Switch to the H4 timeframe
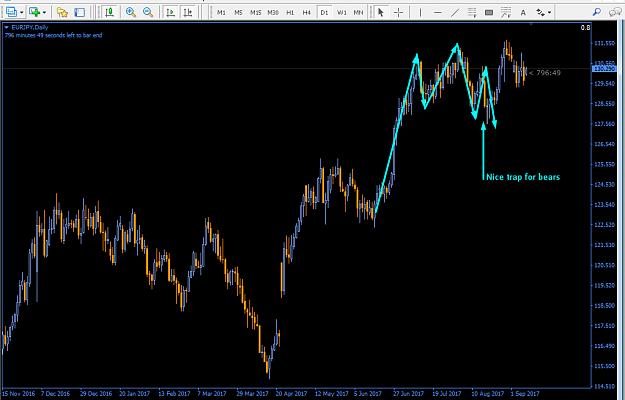 click(307, 13)
